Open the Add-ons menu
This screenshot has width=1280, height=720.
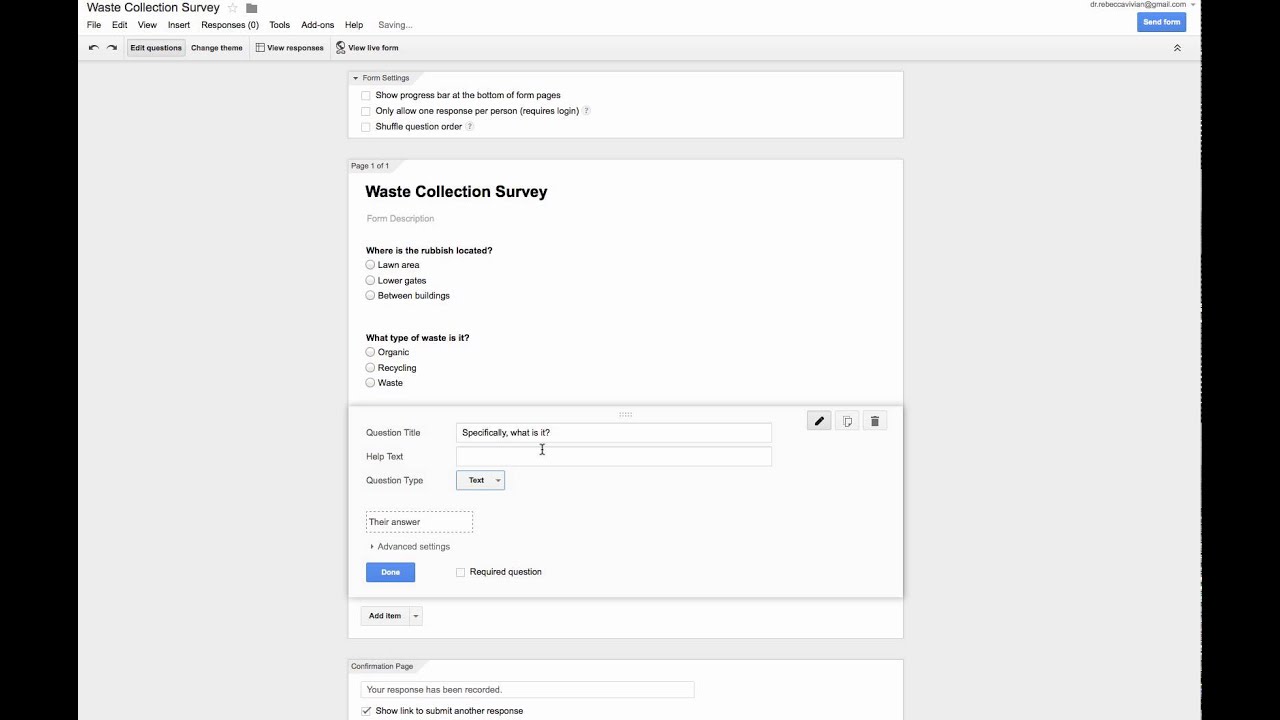tap(318, 25)
